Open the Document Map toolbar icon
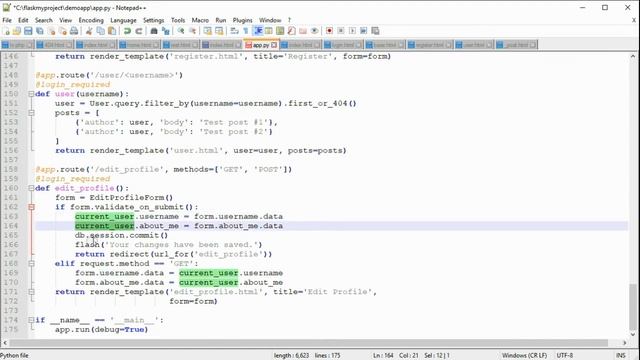This screenshot has width=640, height=360. pos(280,31)
